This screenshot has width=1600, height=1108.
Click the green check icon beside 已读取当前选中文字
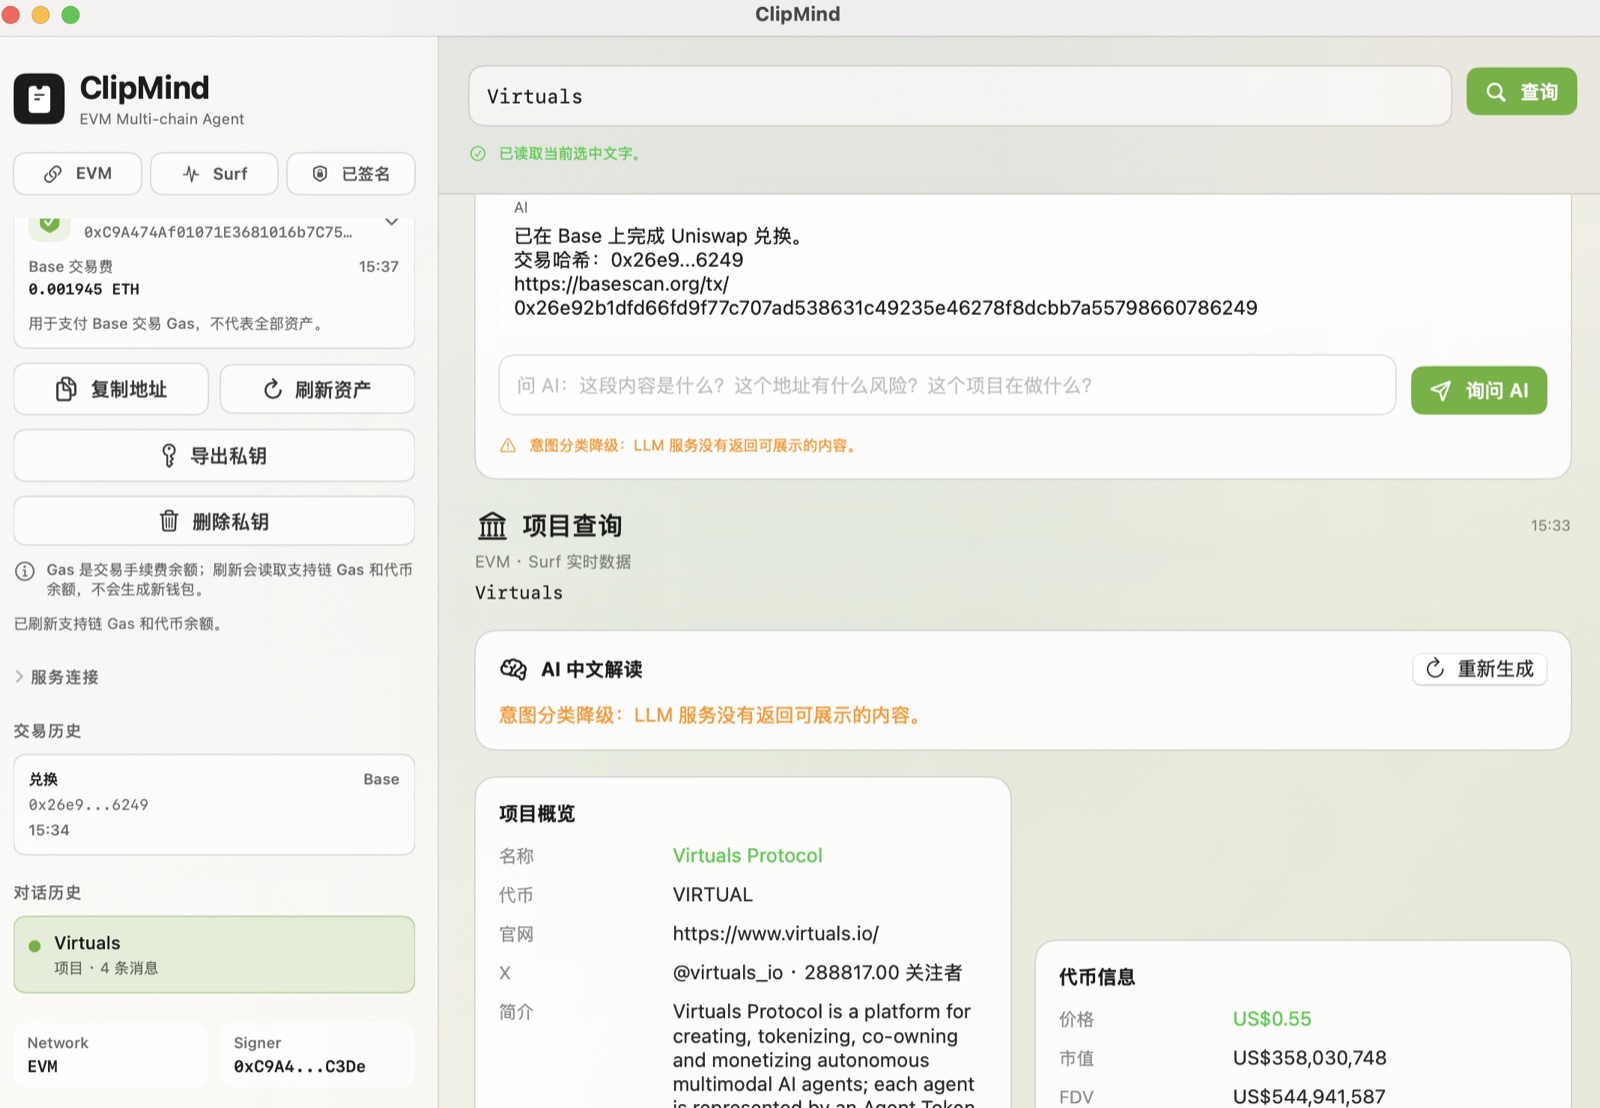(x=478, y=154)
